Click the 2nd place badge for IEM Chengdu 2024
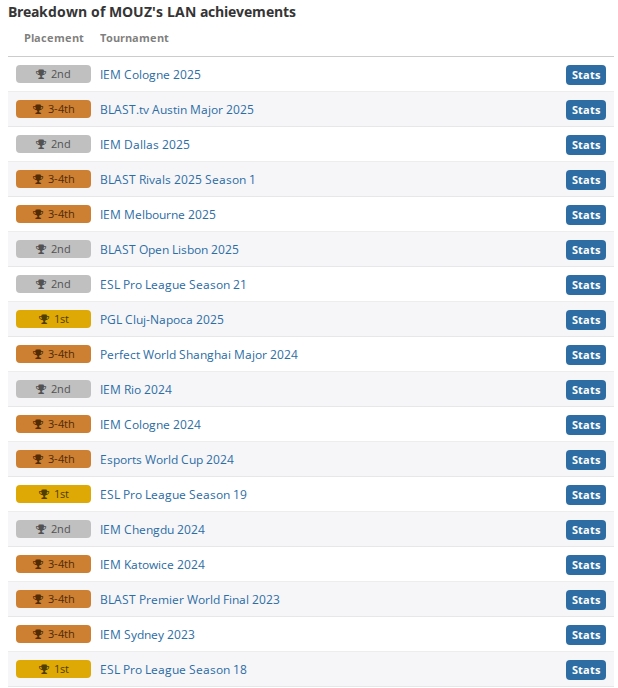Screen dimensions: 618x688 (x=54, y=529)
